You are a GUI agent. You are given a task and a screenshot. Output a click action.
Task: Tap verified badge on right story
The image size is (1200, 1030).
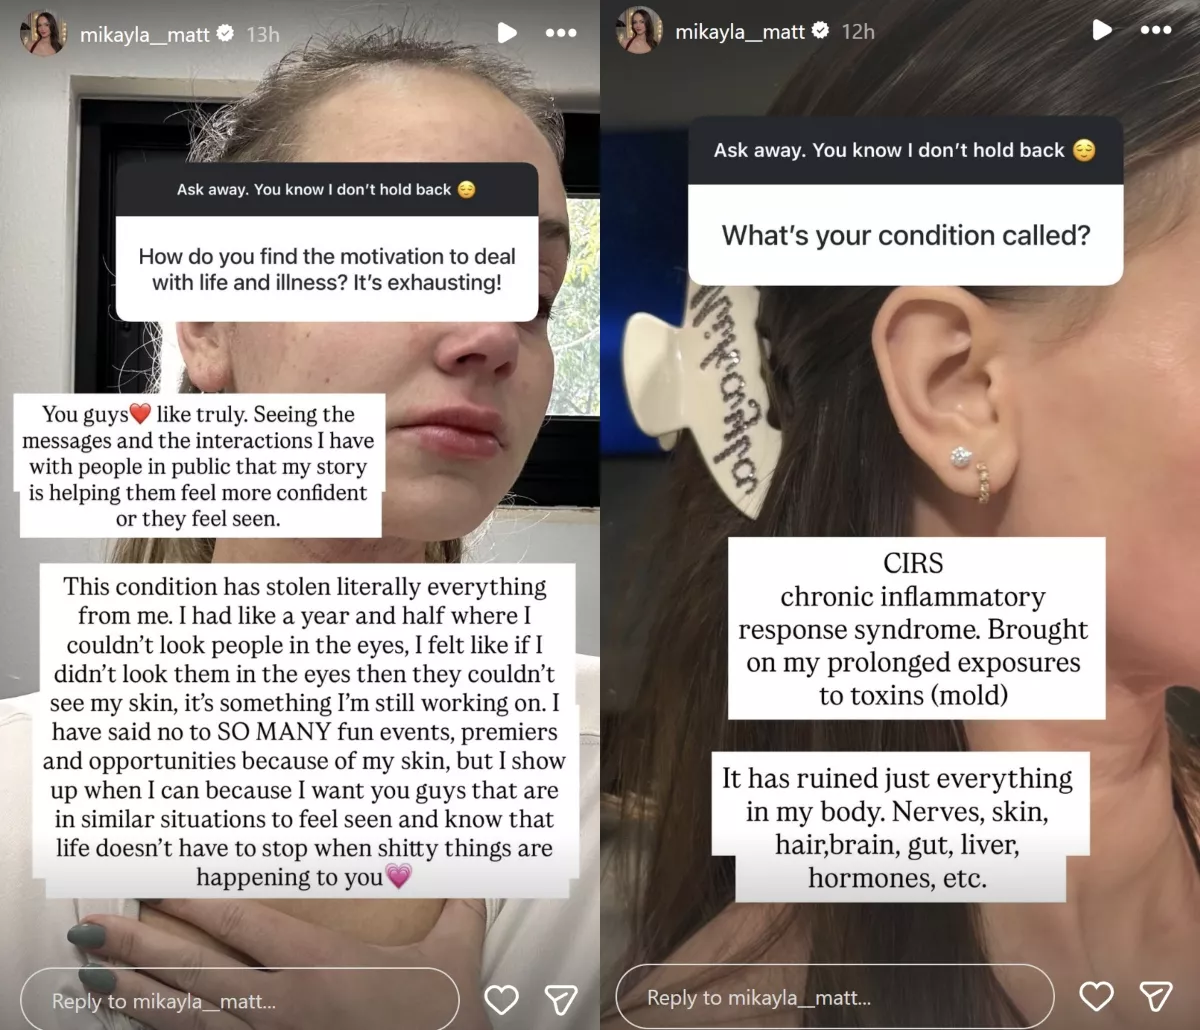(x=821, y=30)
